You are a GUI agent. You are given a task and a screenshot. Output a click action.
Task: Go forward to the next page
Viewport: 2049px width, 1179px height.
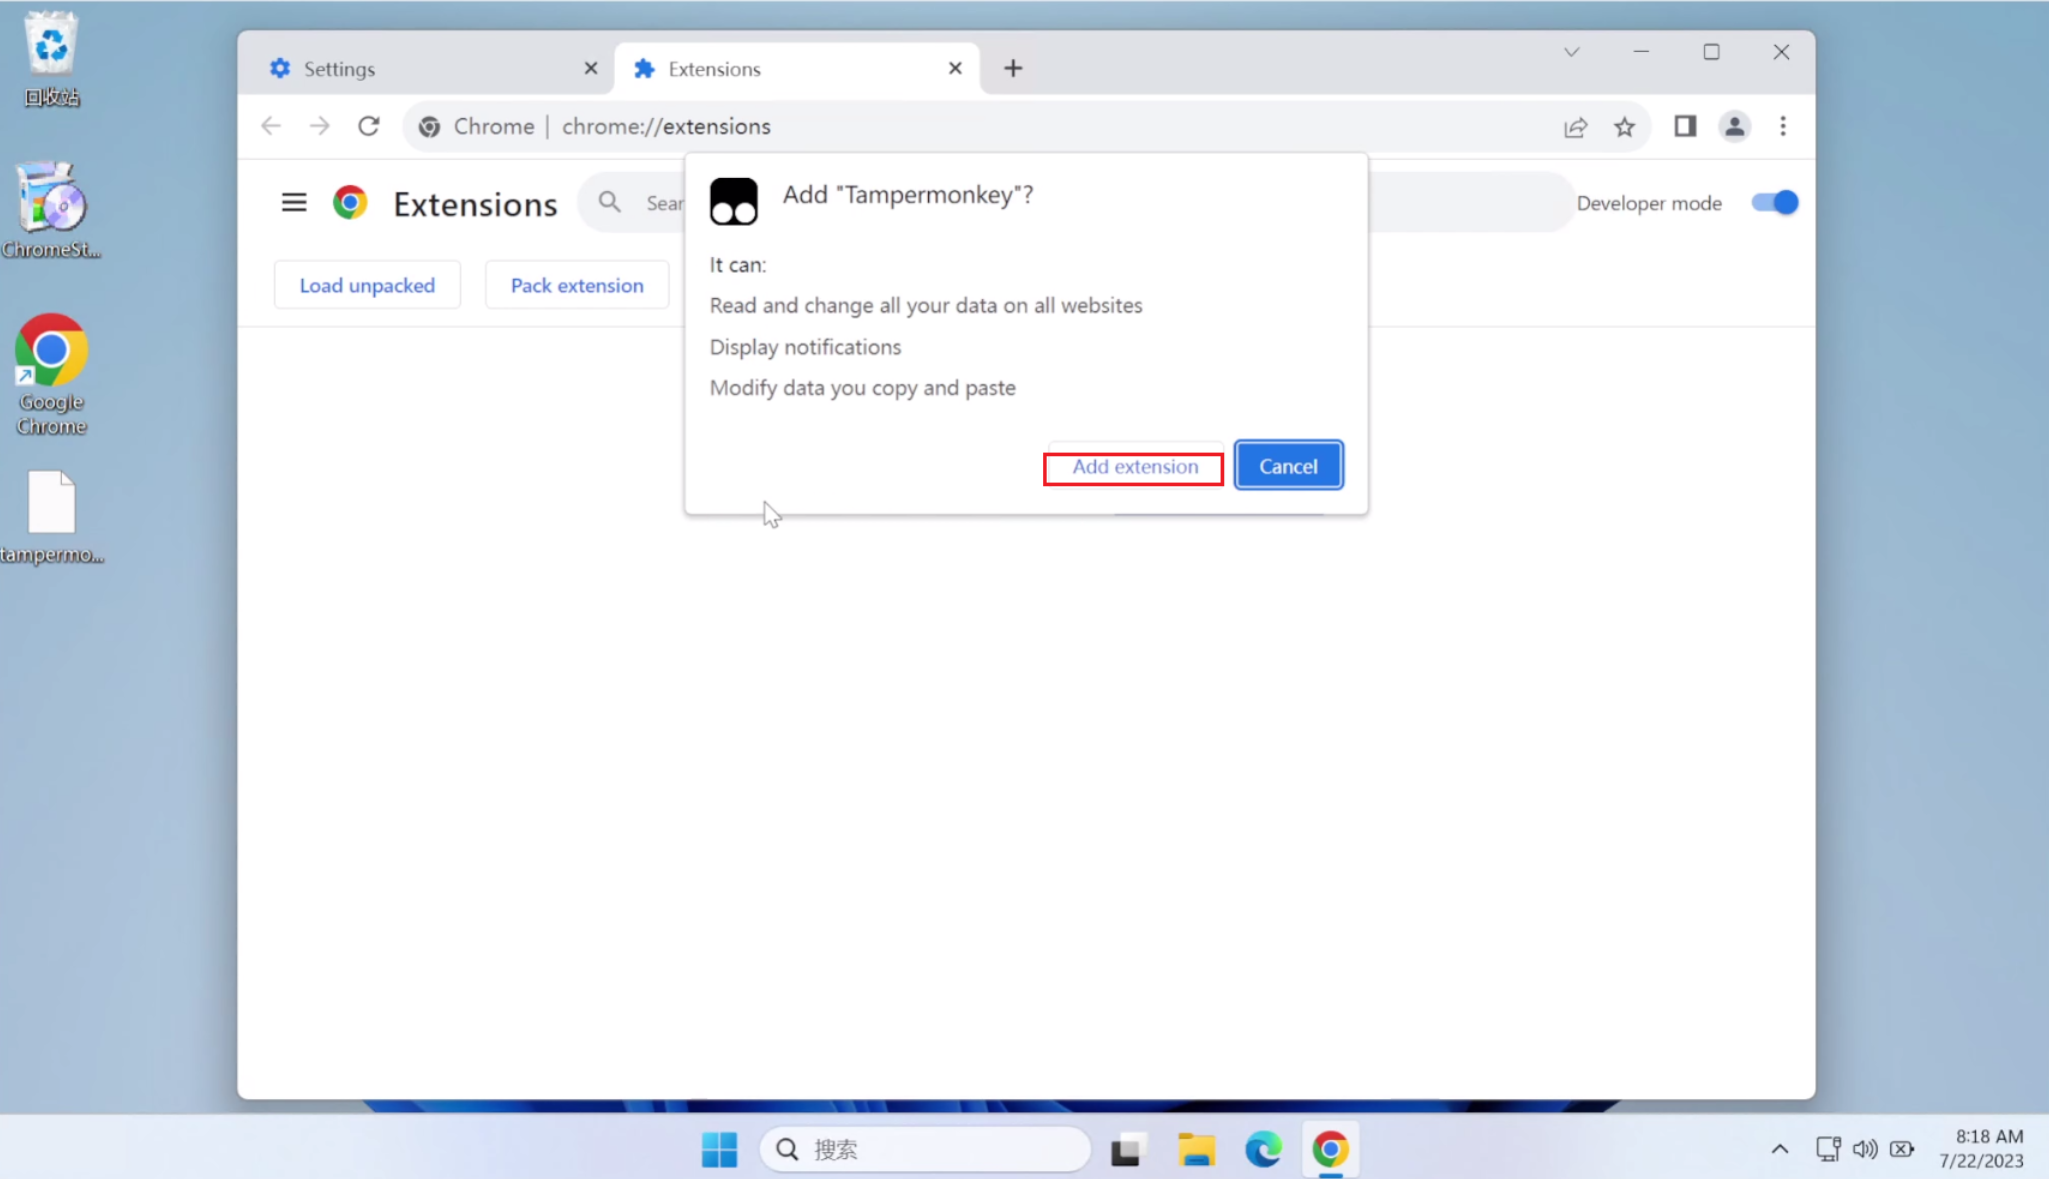[319, 126]
